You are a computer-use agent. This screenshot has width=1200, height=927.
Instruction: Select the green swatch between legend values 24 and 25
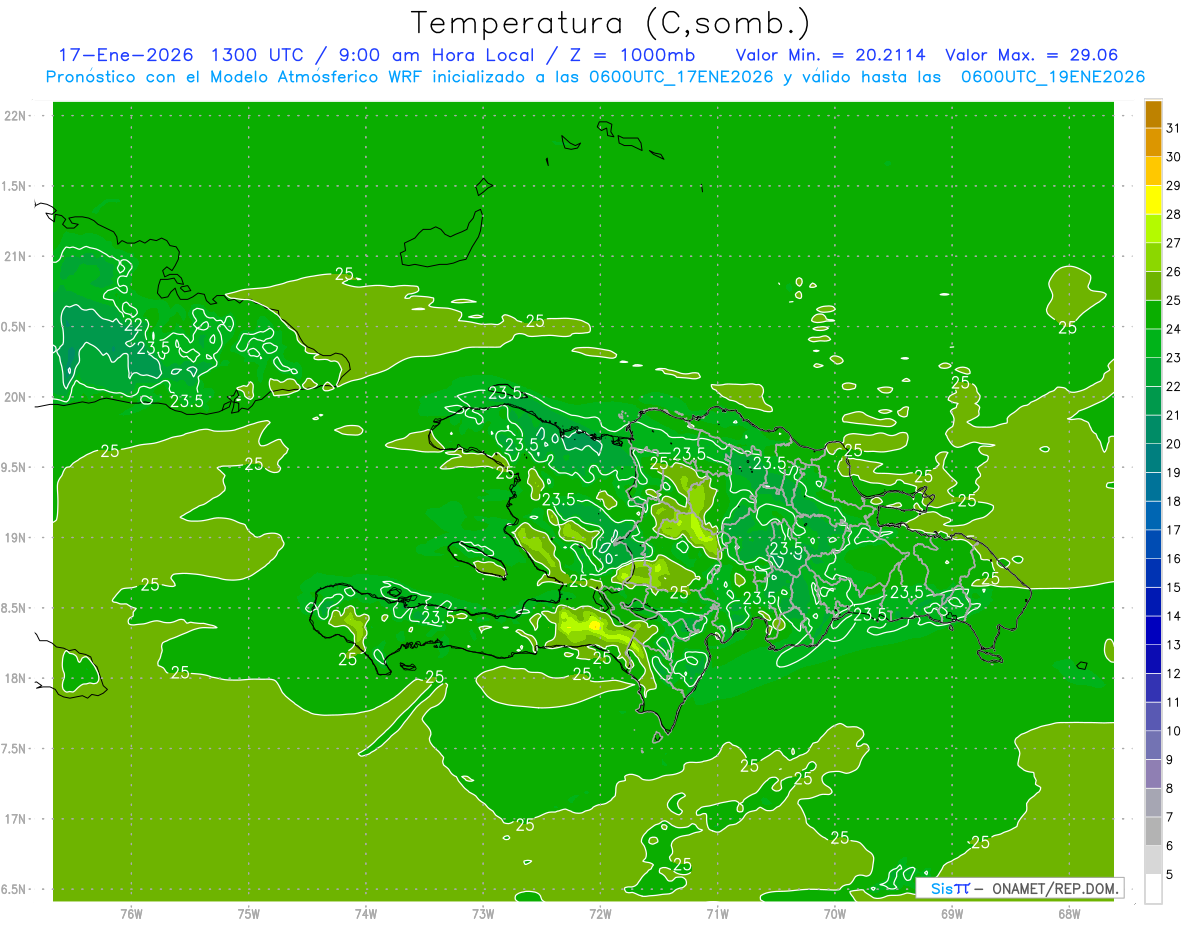[1153, 314]
